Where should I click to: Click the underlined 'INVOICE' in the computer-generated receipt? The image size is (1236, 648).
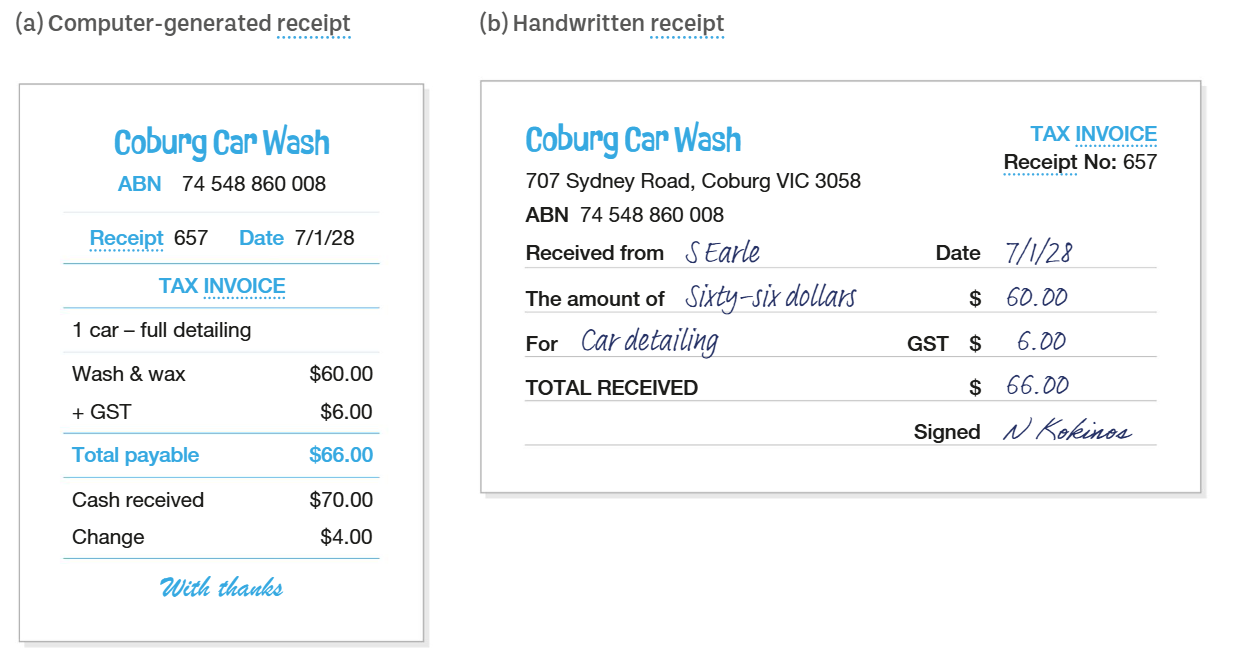244,286
